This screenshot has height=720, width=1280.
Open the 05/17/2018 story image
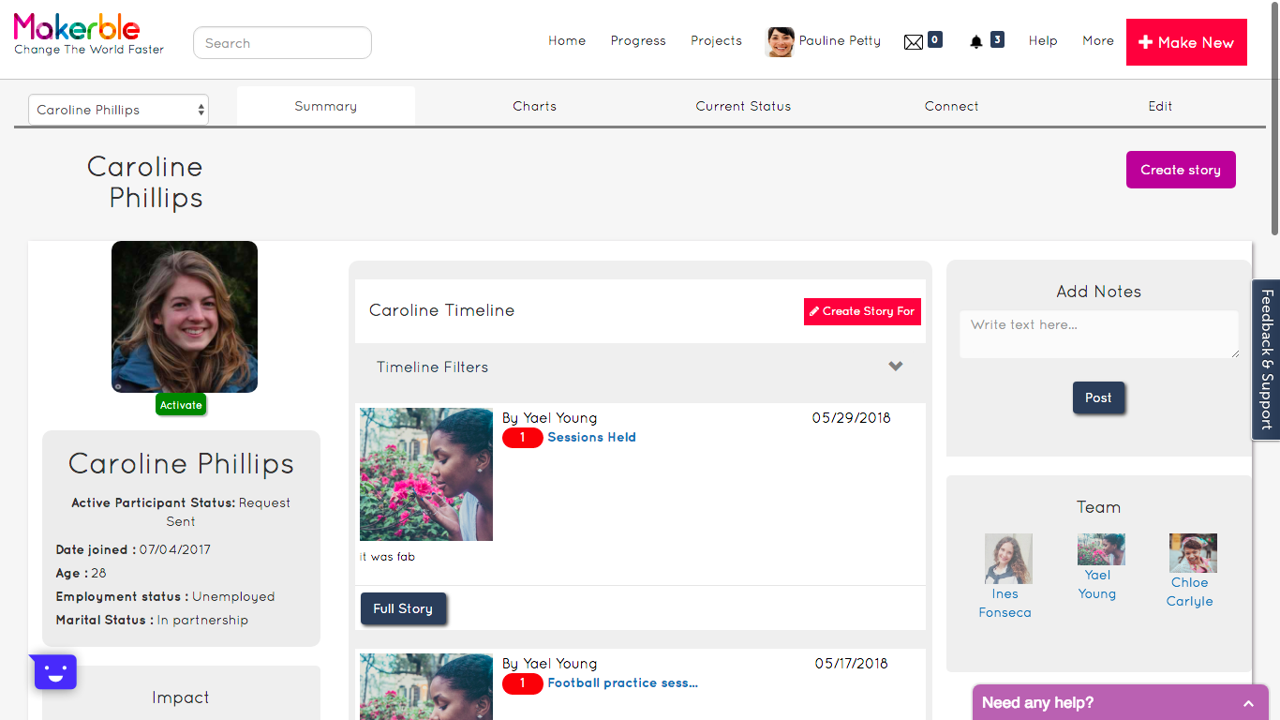click(x=426, y=687)
